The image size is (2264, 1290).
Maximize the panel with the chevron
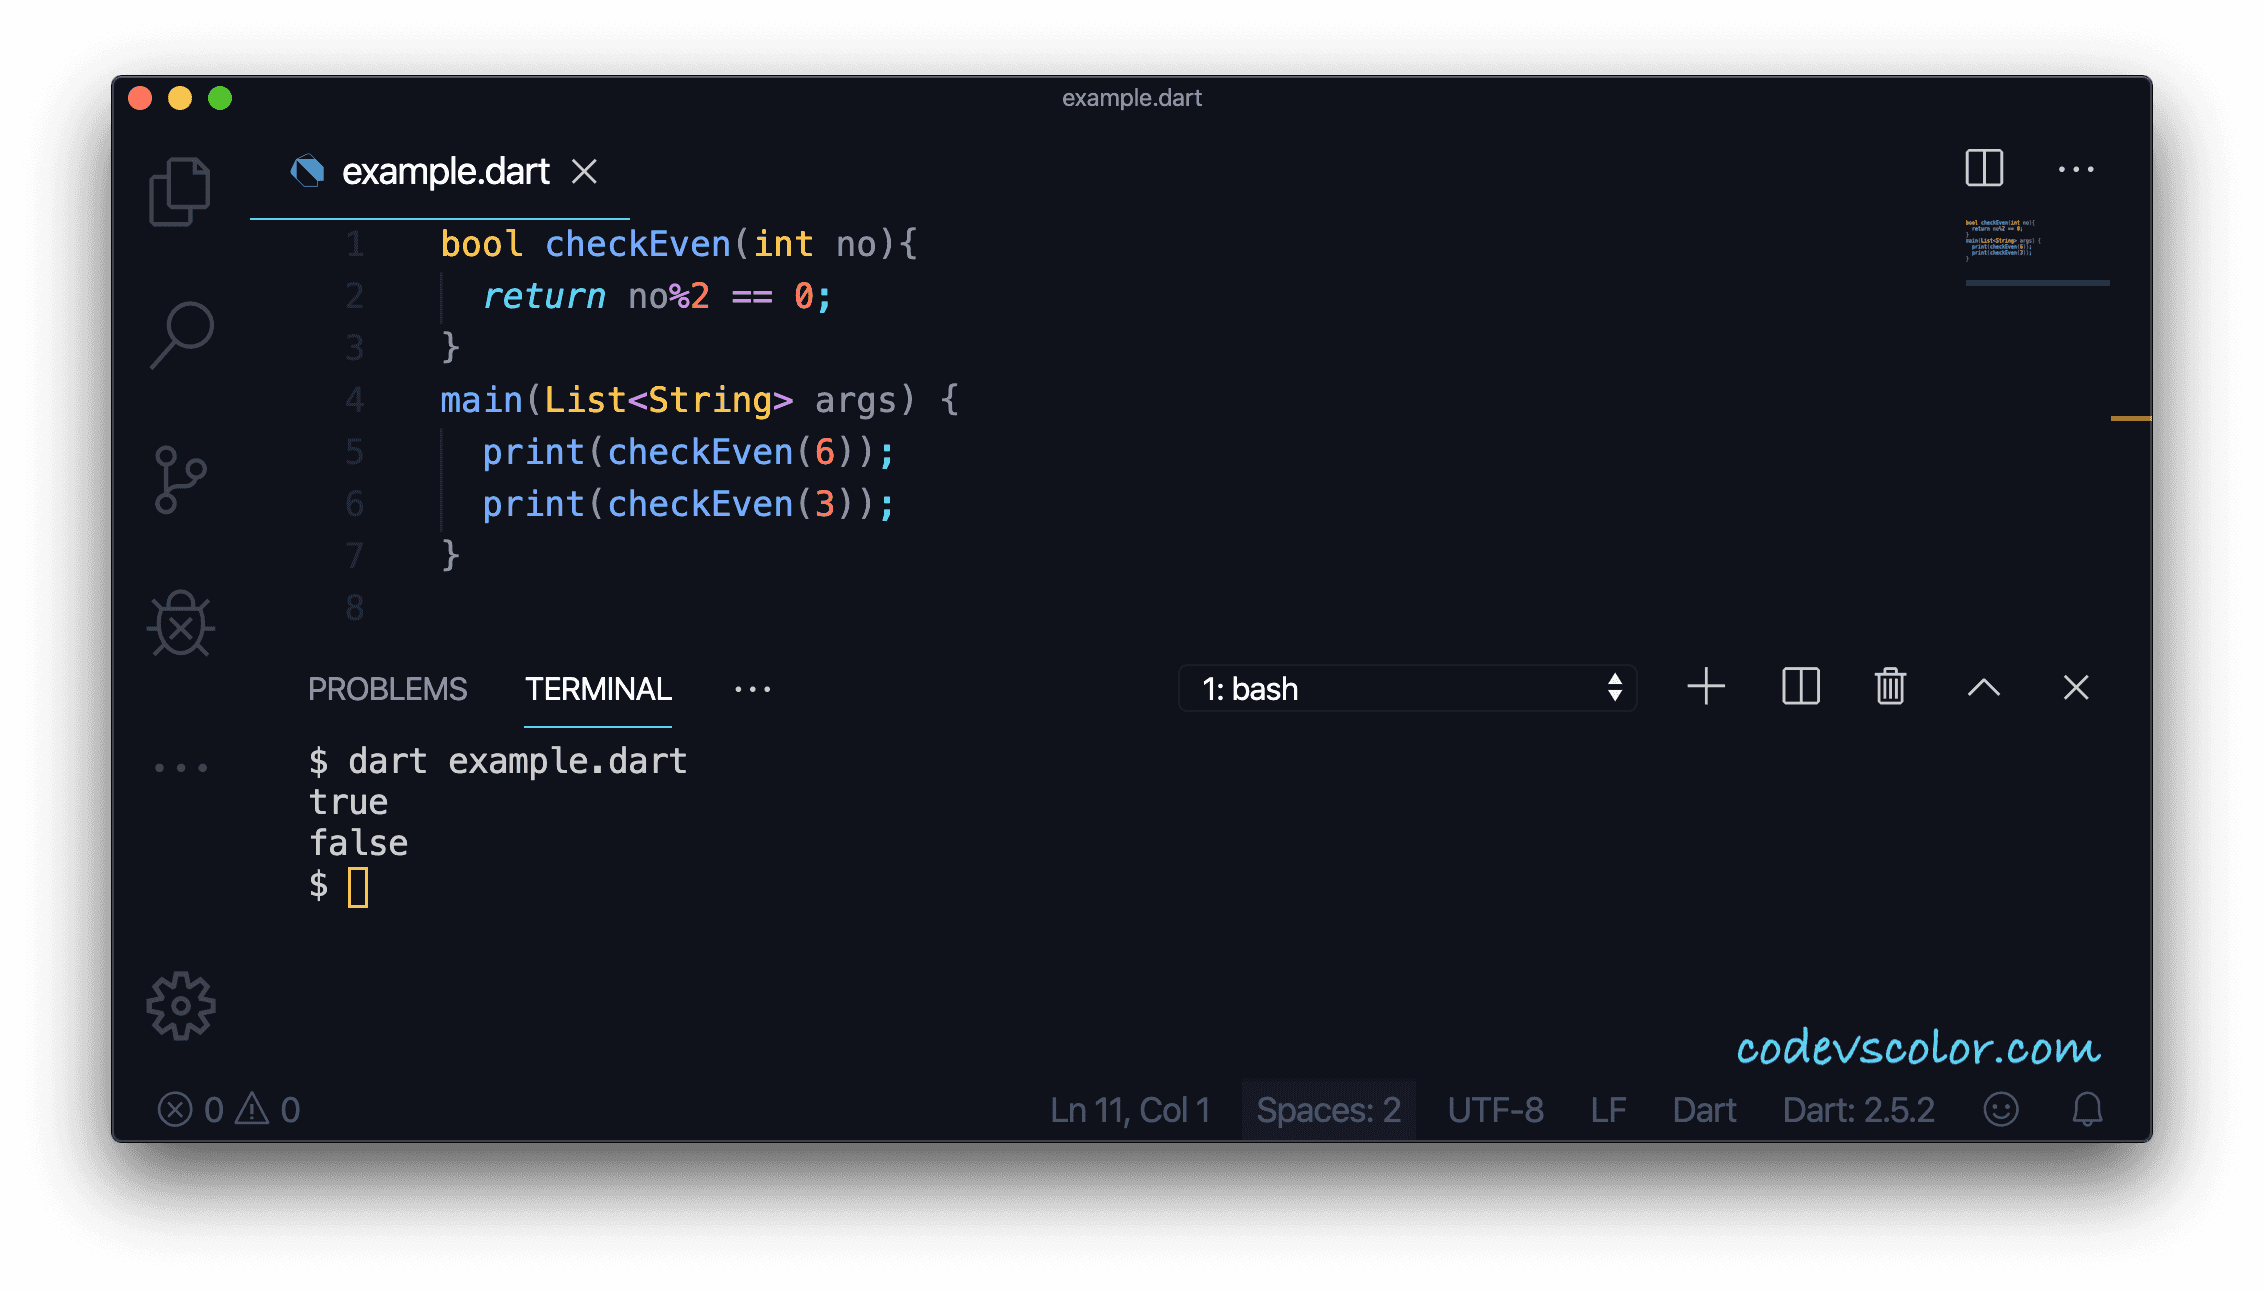1984,688
